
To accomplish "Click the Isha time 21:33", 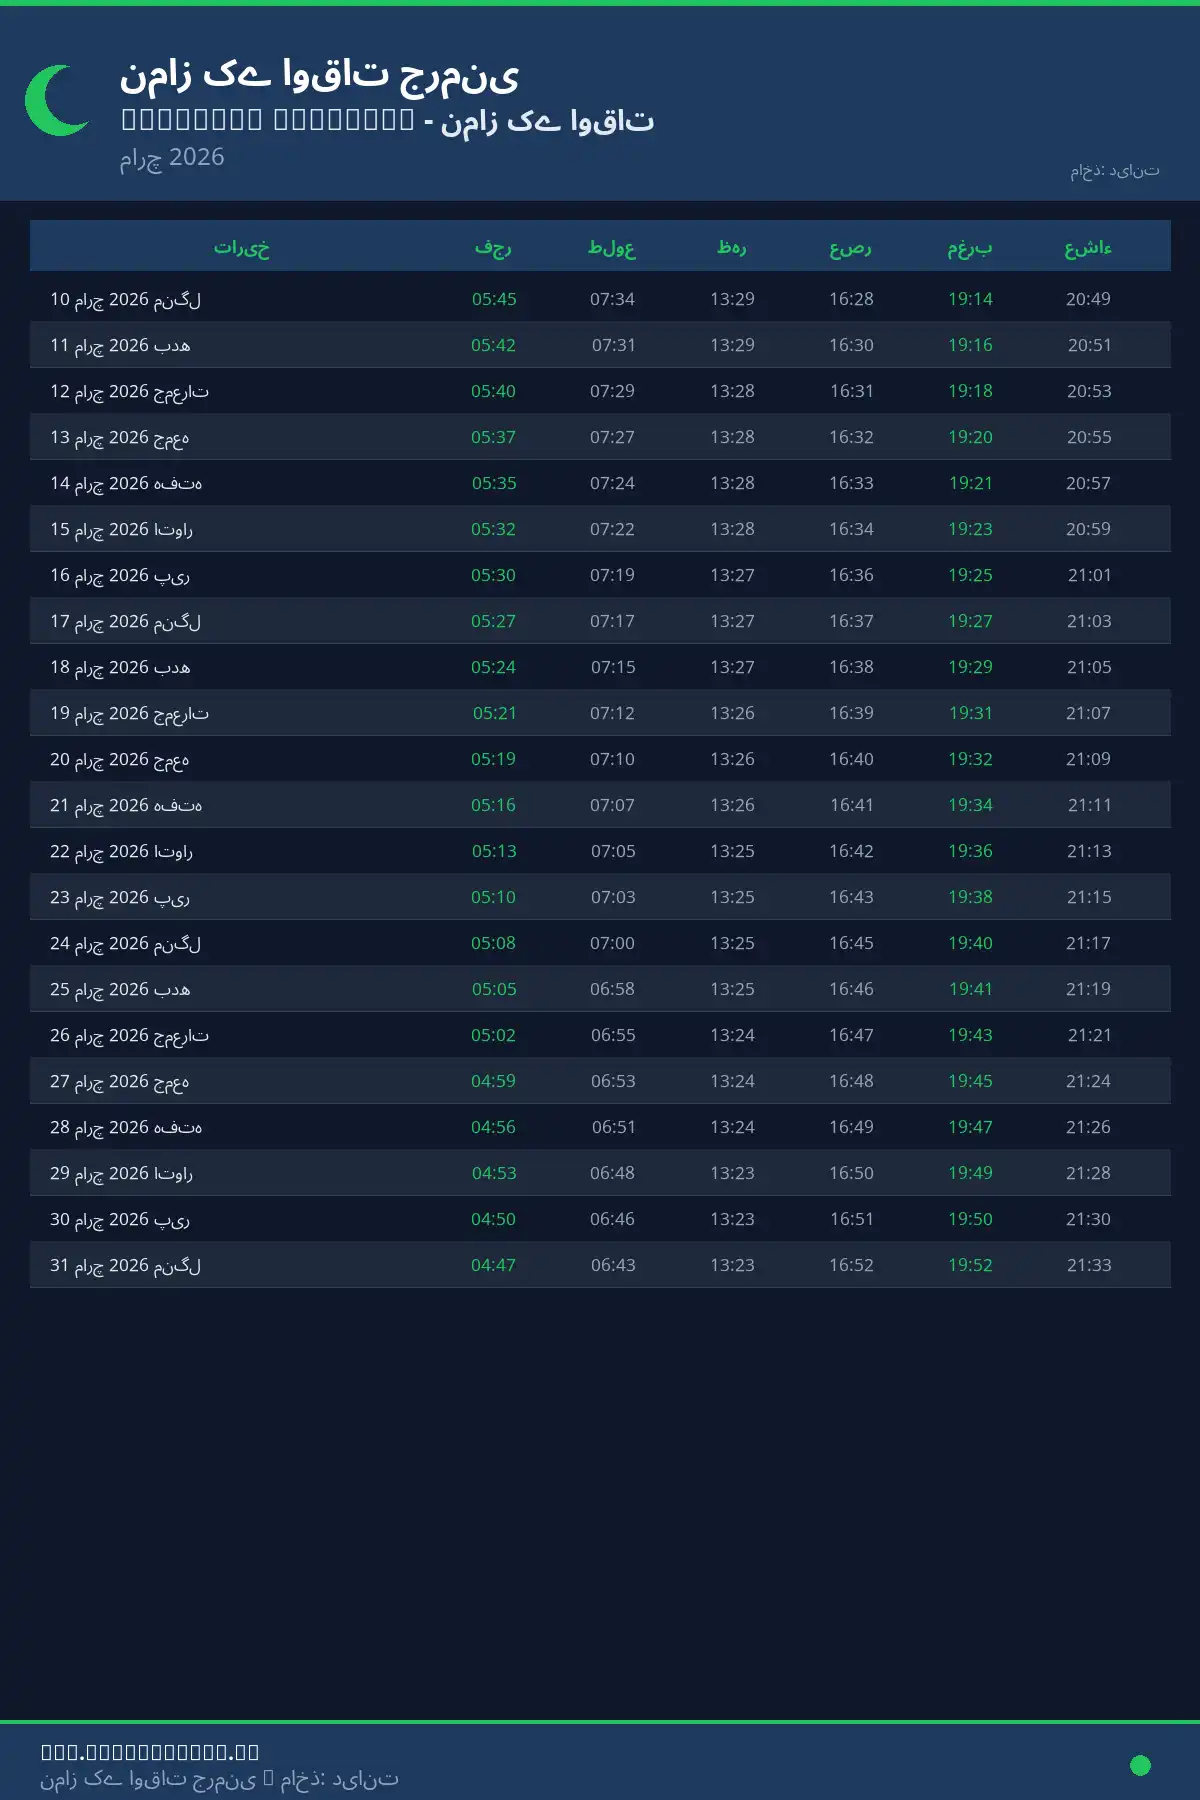I will (1089, 1265).
